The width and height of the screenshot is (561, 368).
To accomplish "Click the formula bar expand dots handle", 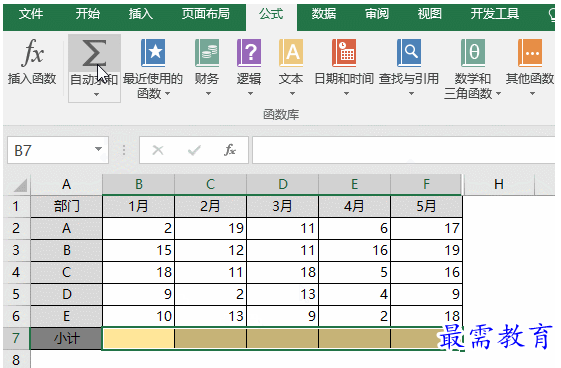I will point(124,150).
